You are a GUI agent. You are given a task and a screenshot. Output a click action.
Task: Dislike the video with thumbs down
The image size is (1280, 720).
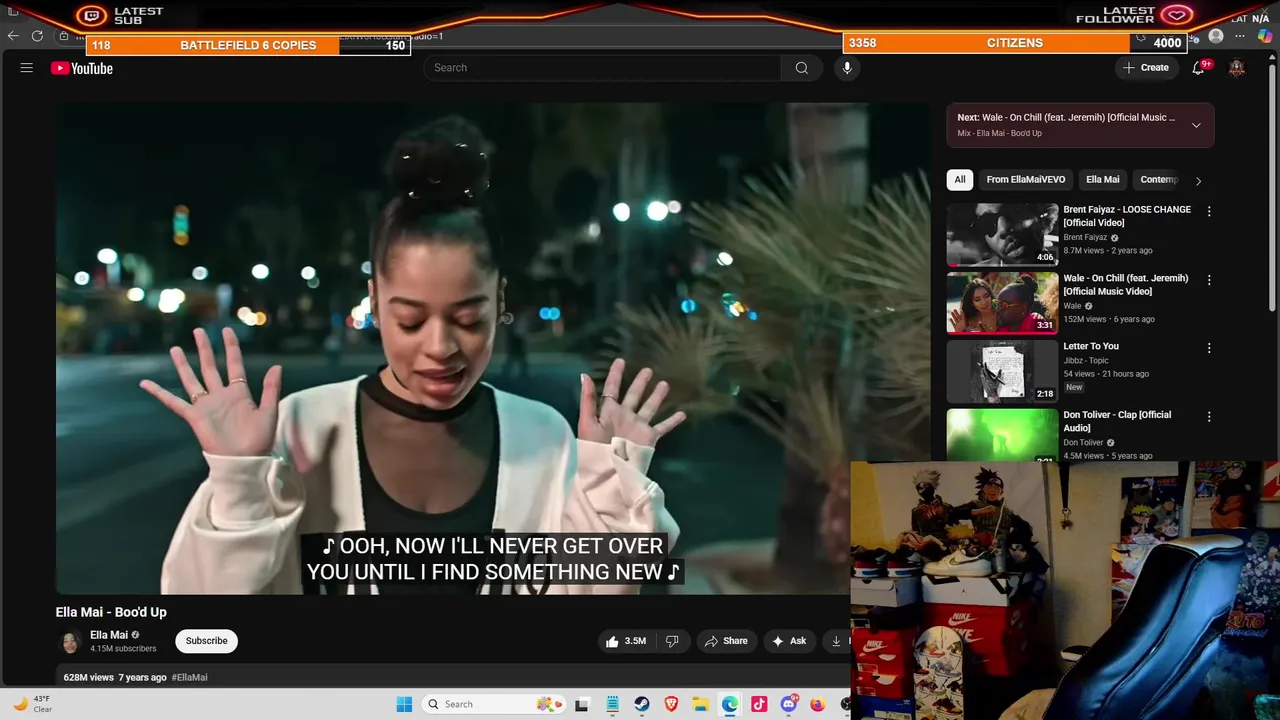pyautogui.click(x=672, y=641)
